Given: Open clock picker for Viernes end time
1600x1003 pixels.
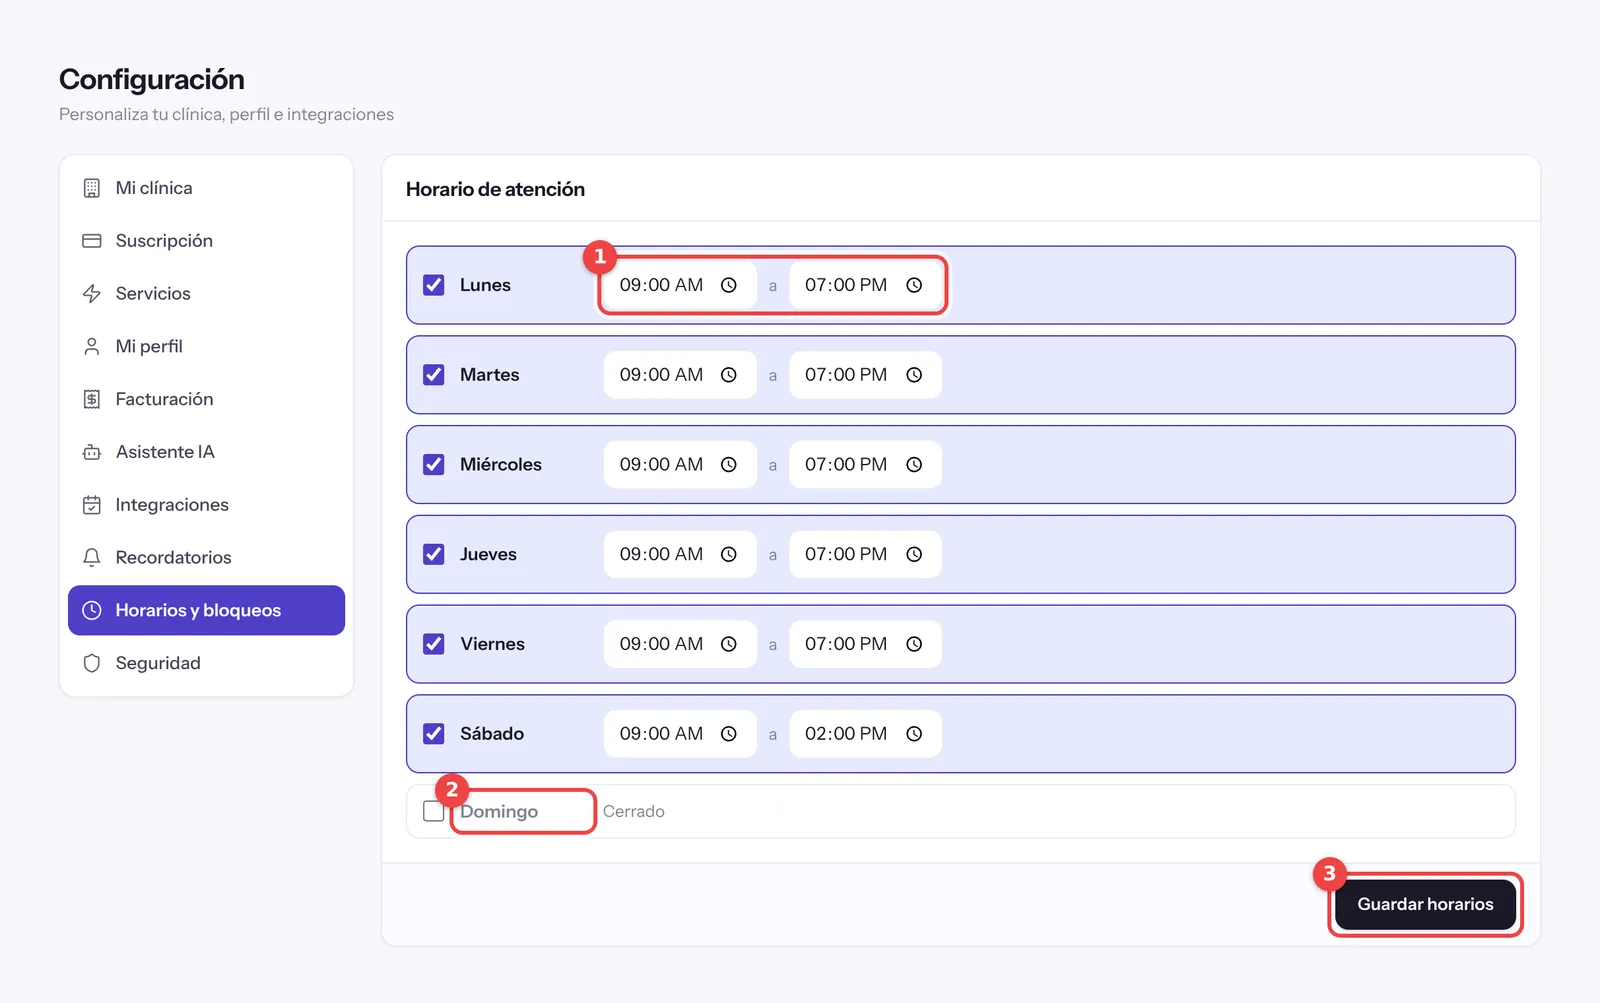Looking at the screenshot, I should (914, 644).
